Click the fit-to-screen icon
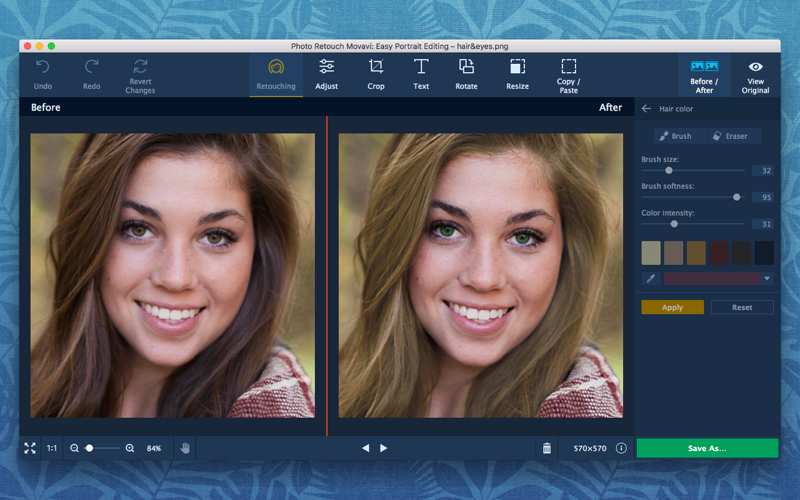Screen dimensions: 800x500 pos(30,448)
